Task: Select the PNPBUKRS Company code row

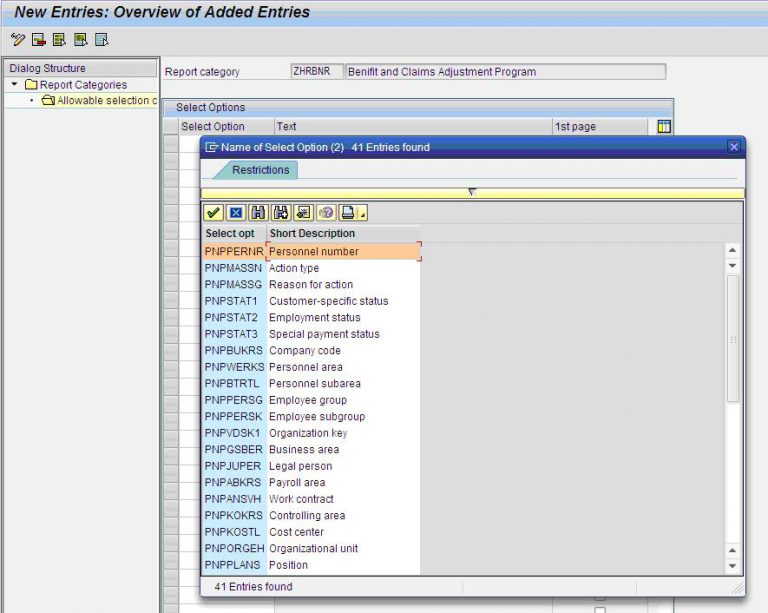Action: (x=312, y=351)
